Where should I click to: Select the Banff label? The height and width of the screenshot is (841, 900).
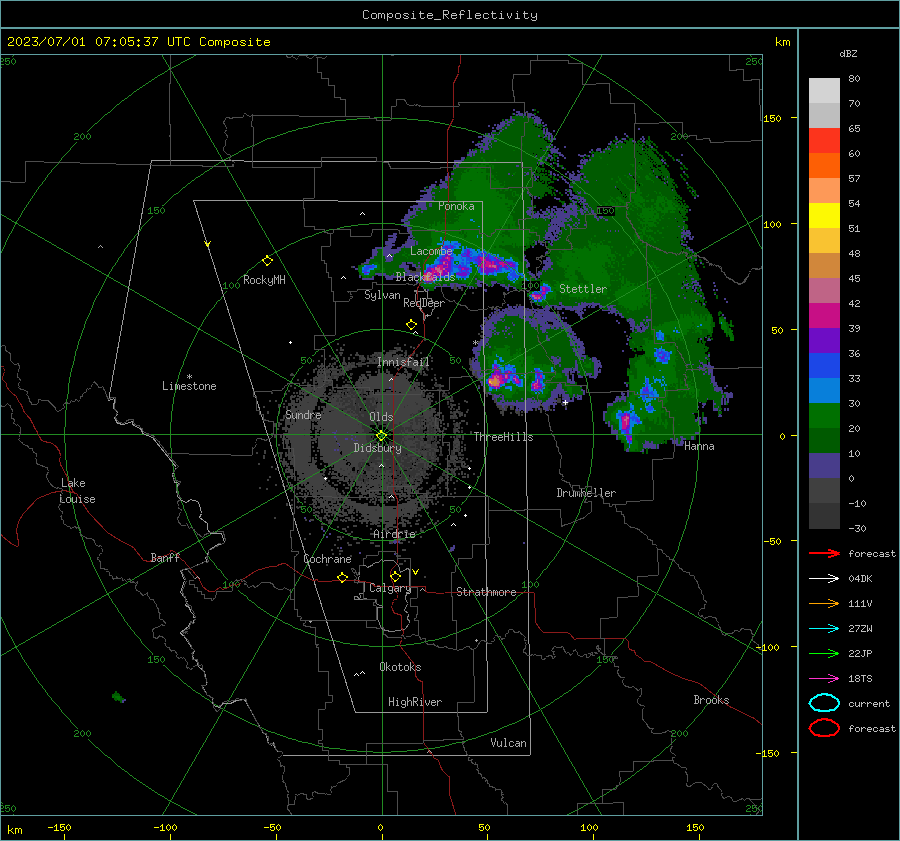point(165,557)
